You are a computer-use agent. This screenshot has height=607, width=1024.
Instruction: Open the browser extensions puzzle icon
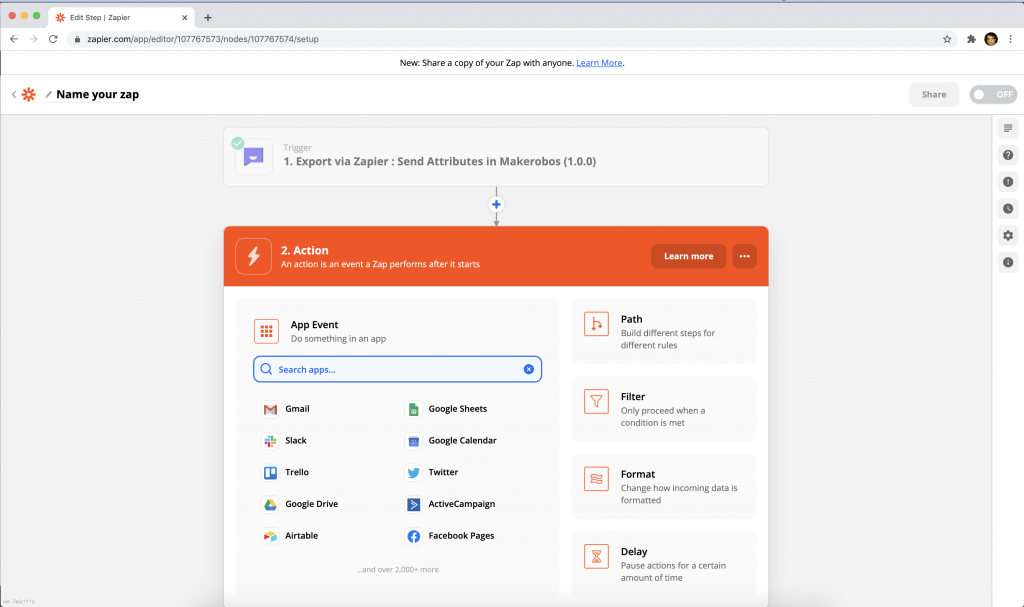(x=971, y=39)
